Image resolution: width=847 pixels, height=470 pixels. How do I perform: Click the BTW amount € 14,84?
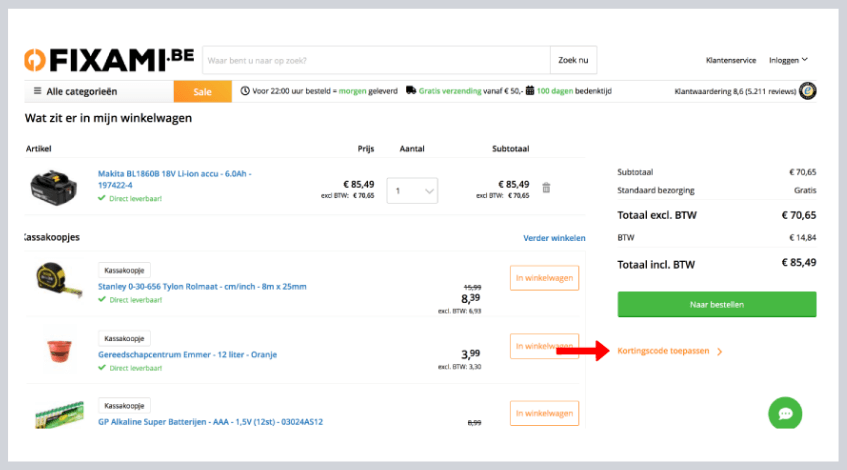pyautogui.click(x=803, y=238)
